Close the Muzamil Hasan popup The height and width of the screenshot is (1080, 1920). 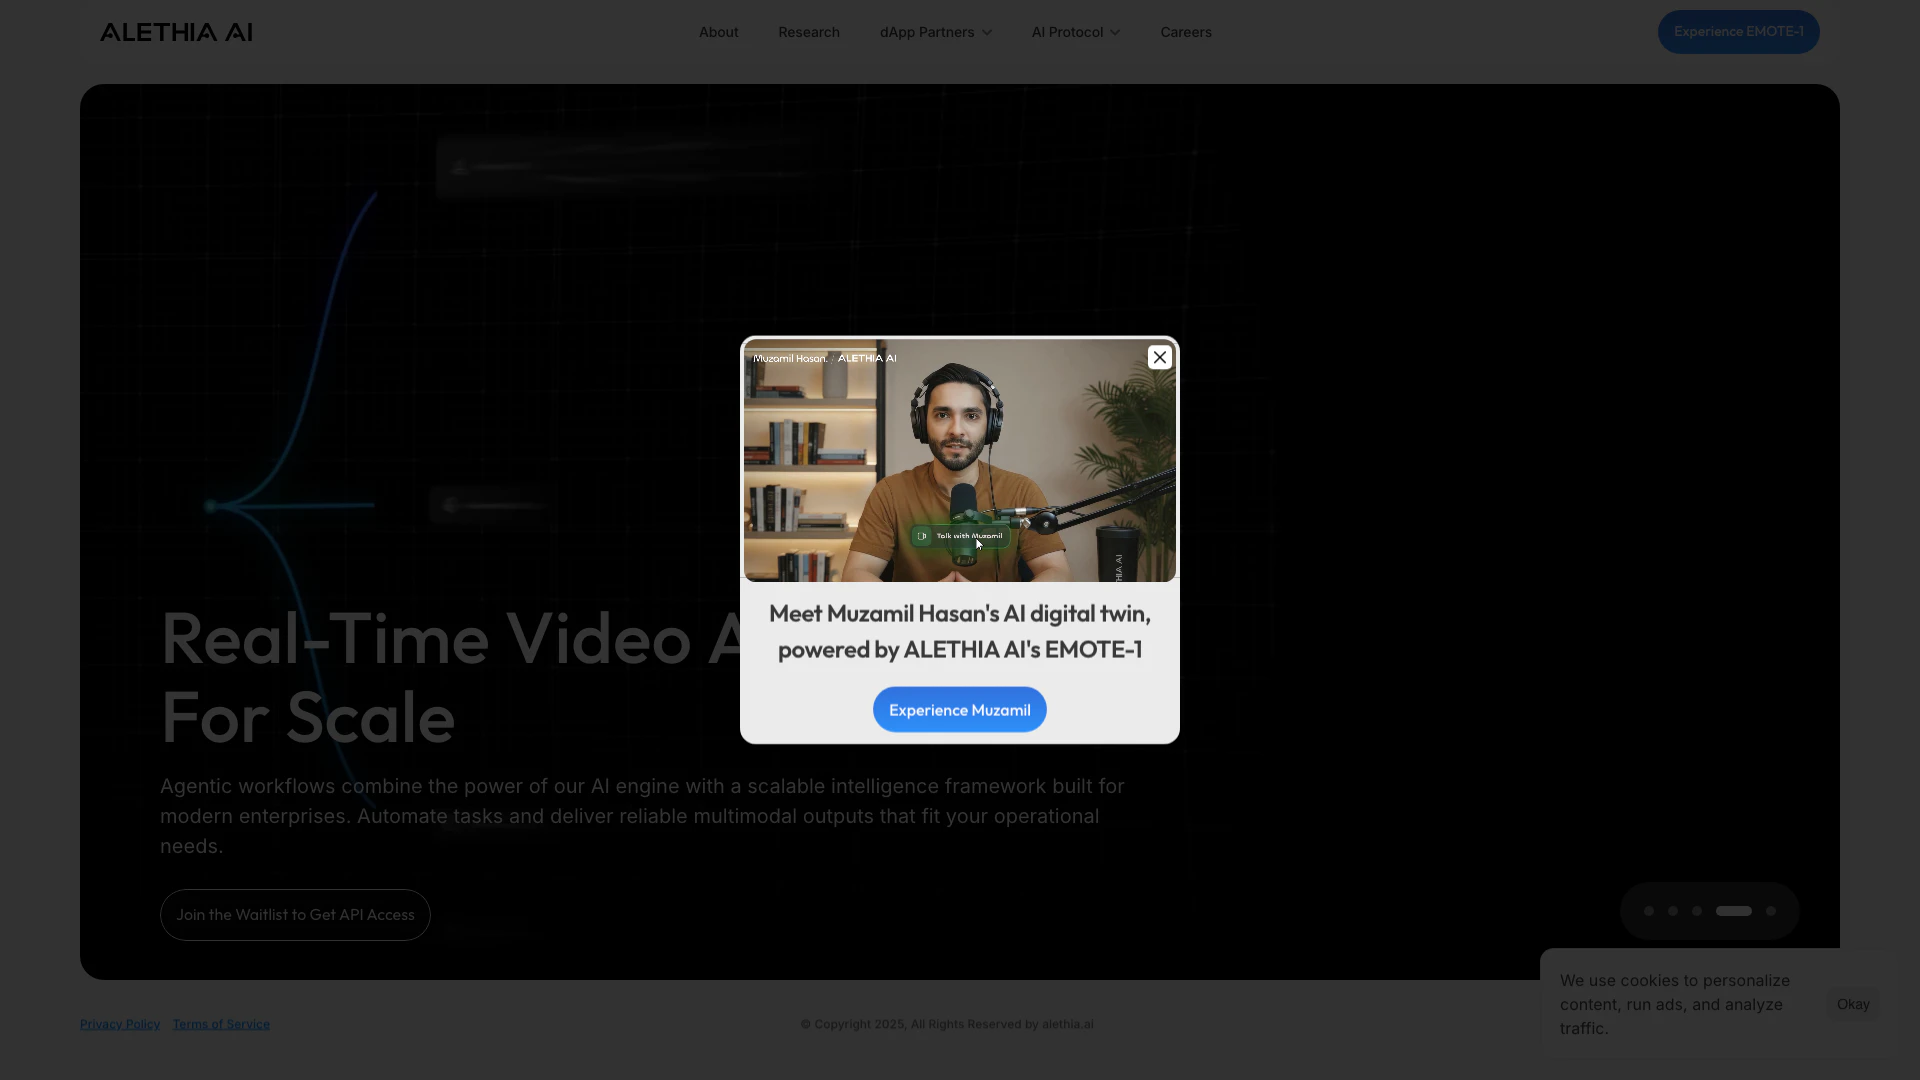pyautogui.click(x=1159, y=357)
